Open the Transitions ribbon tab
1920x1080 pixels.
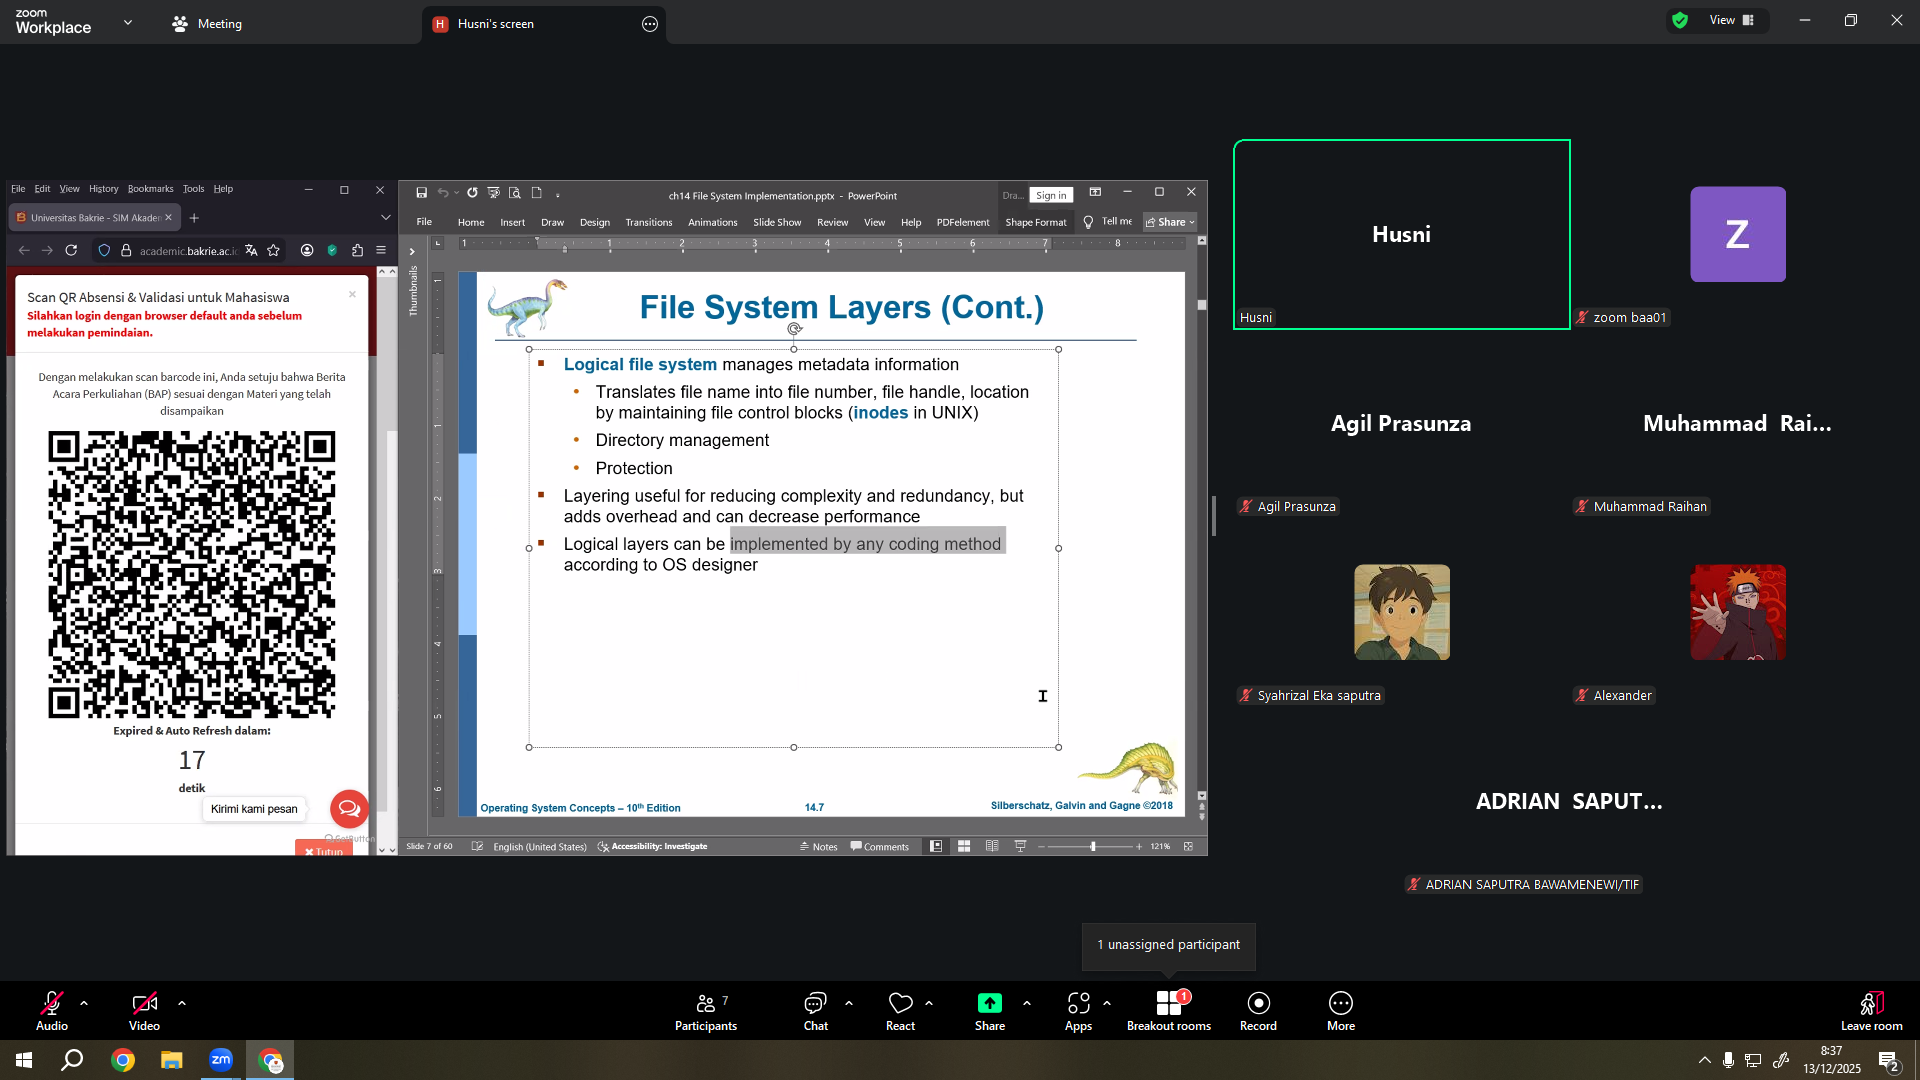[x=649, y=222]
